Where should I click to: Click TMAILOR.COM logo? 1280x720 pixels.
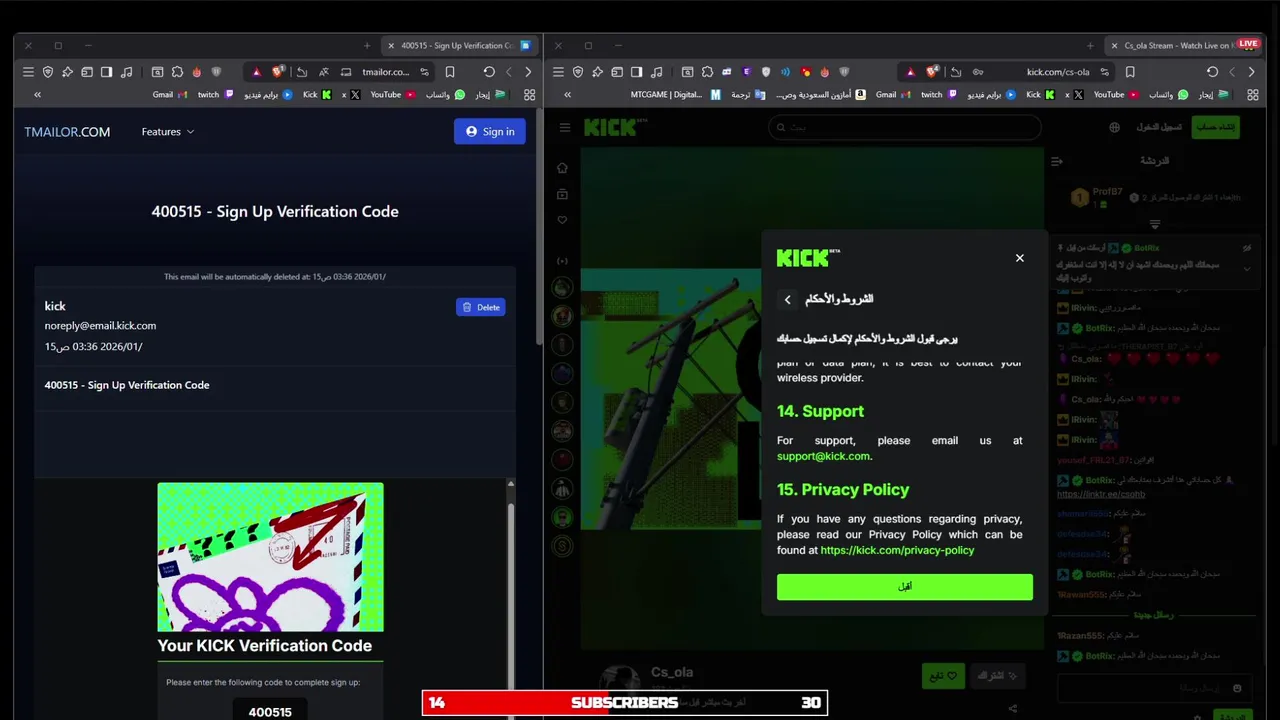67,132
